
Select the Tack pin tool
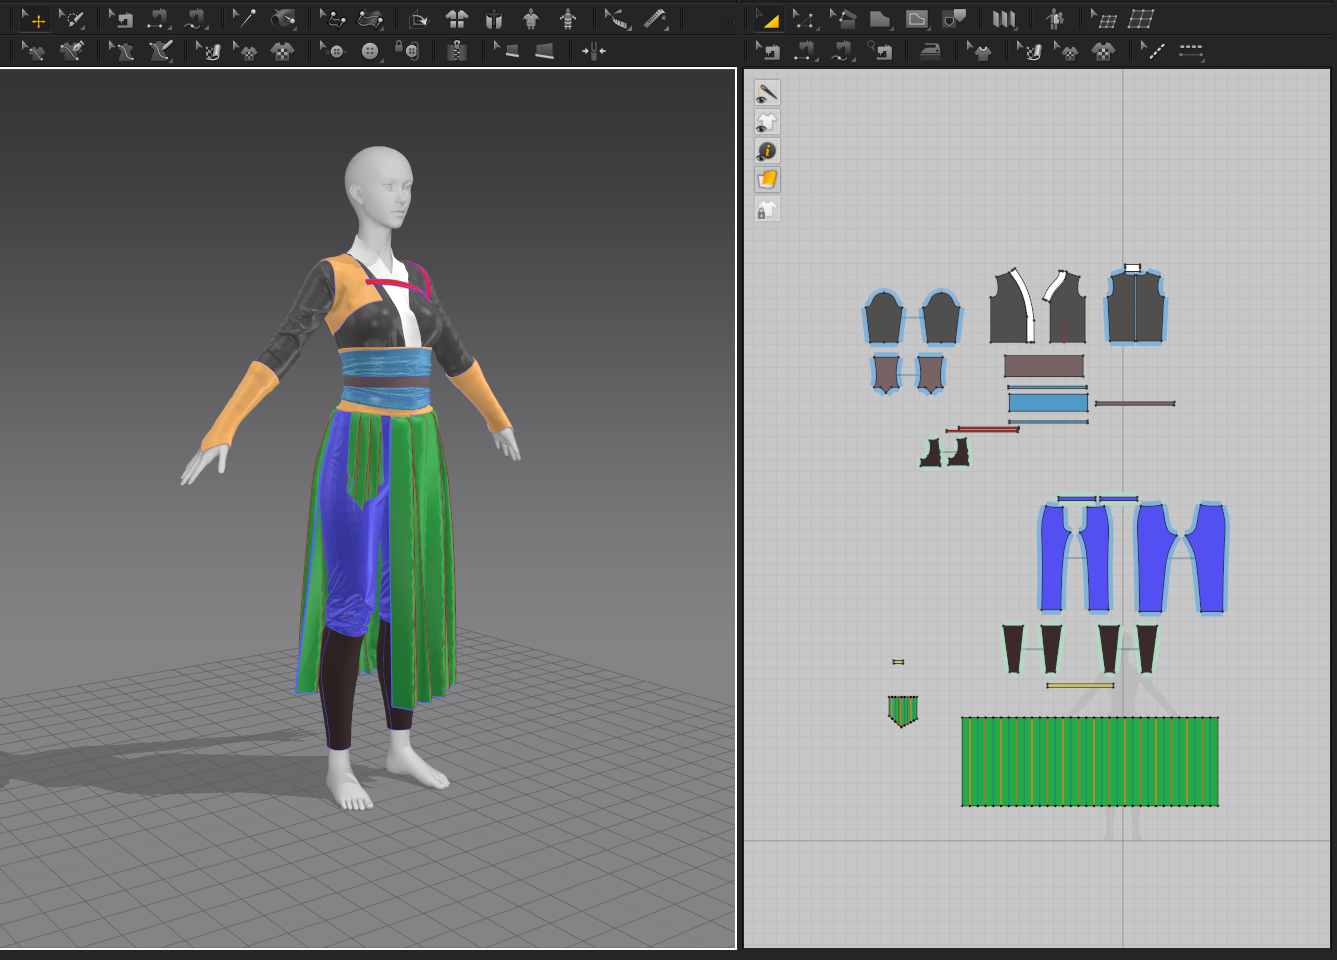tap(245, 19)
